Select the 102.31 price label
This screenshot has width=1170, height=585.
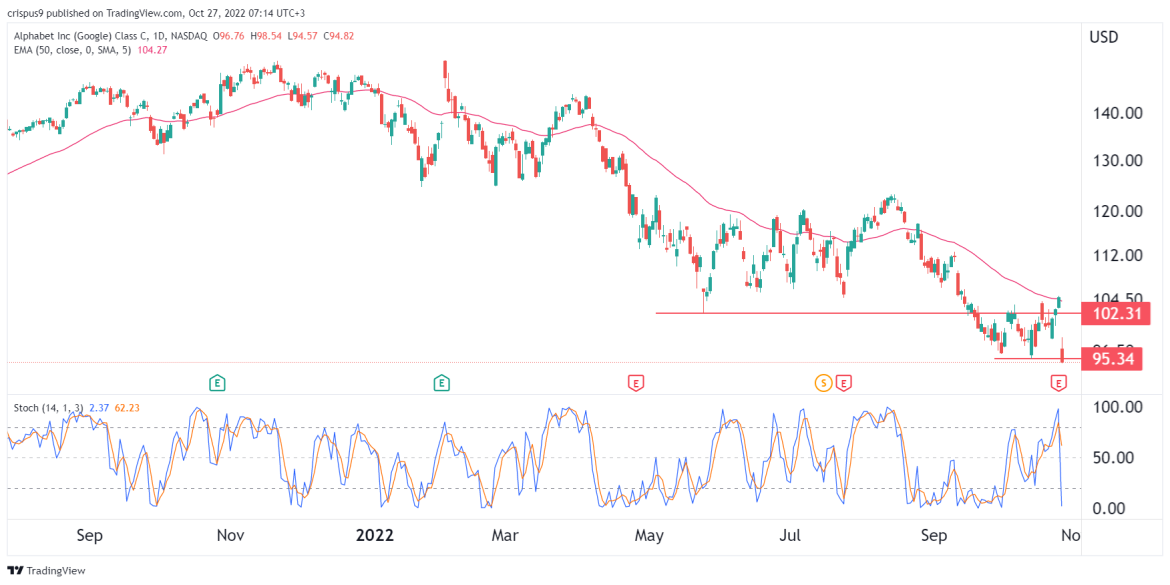tap(1117, 314)
